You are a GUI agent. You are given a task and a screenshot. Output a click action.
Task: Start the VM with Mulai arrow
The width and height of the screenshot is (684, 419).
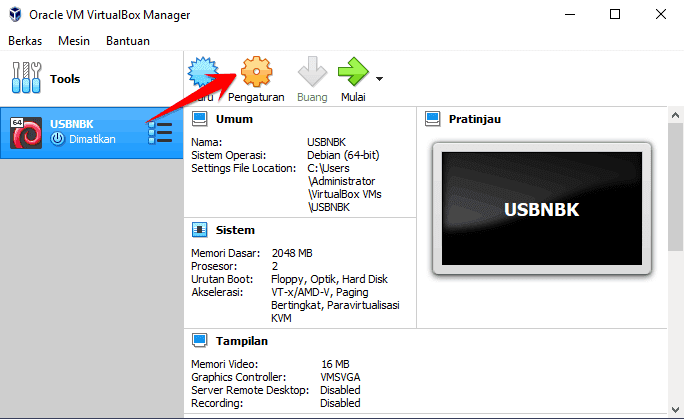pos(353,72)
